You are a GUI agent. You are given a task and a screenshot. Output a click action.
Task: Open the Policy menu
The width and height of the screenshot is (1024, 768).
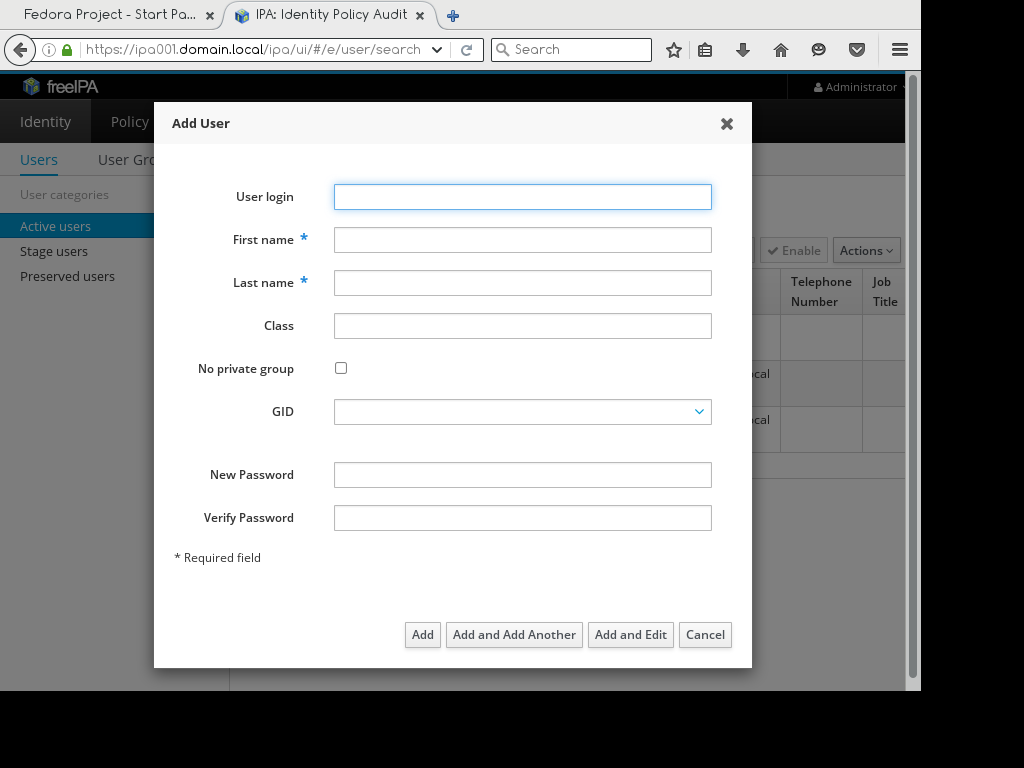[x=129, y=121]
